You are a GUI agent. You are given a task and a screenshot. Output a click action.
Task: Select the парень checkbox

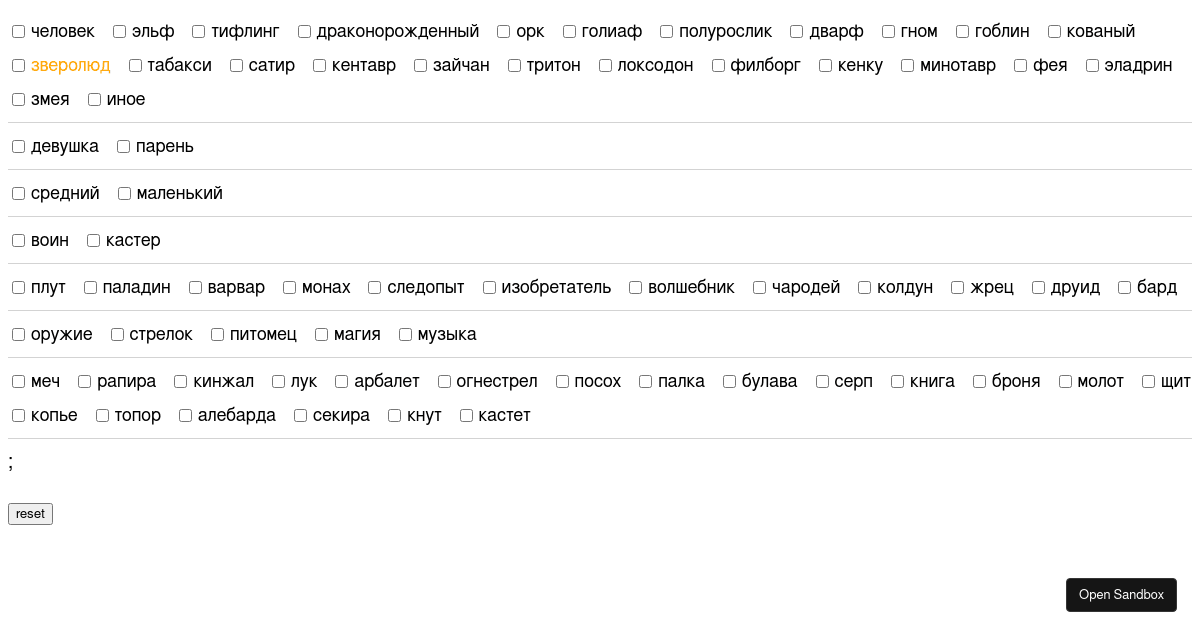(x=124, y=147)
